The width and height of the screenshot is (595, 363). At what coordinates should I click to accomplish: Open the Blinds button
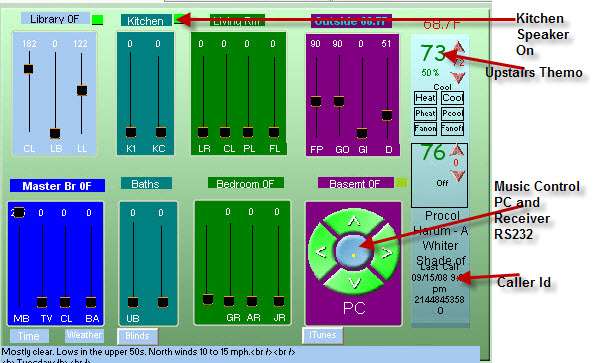tap(137, 336)
